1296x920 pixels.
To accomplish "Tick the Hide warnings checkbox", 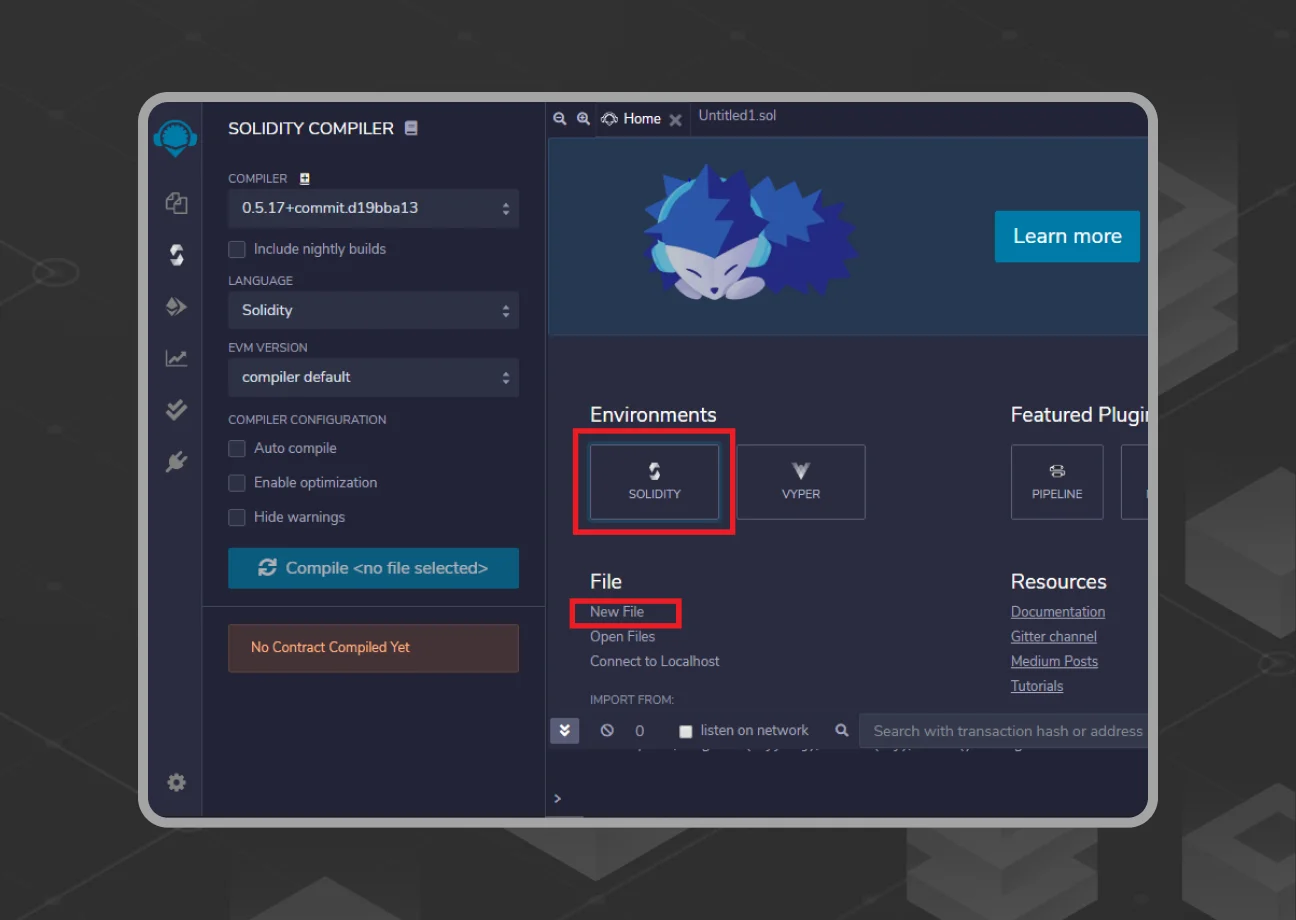I will 237,517.
